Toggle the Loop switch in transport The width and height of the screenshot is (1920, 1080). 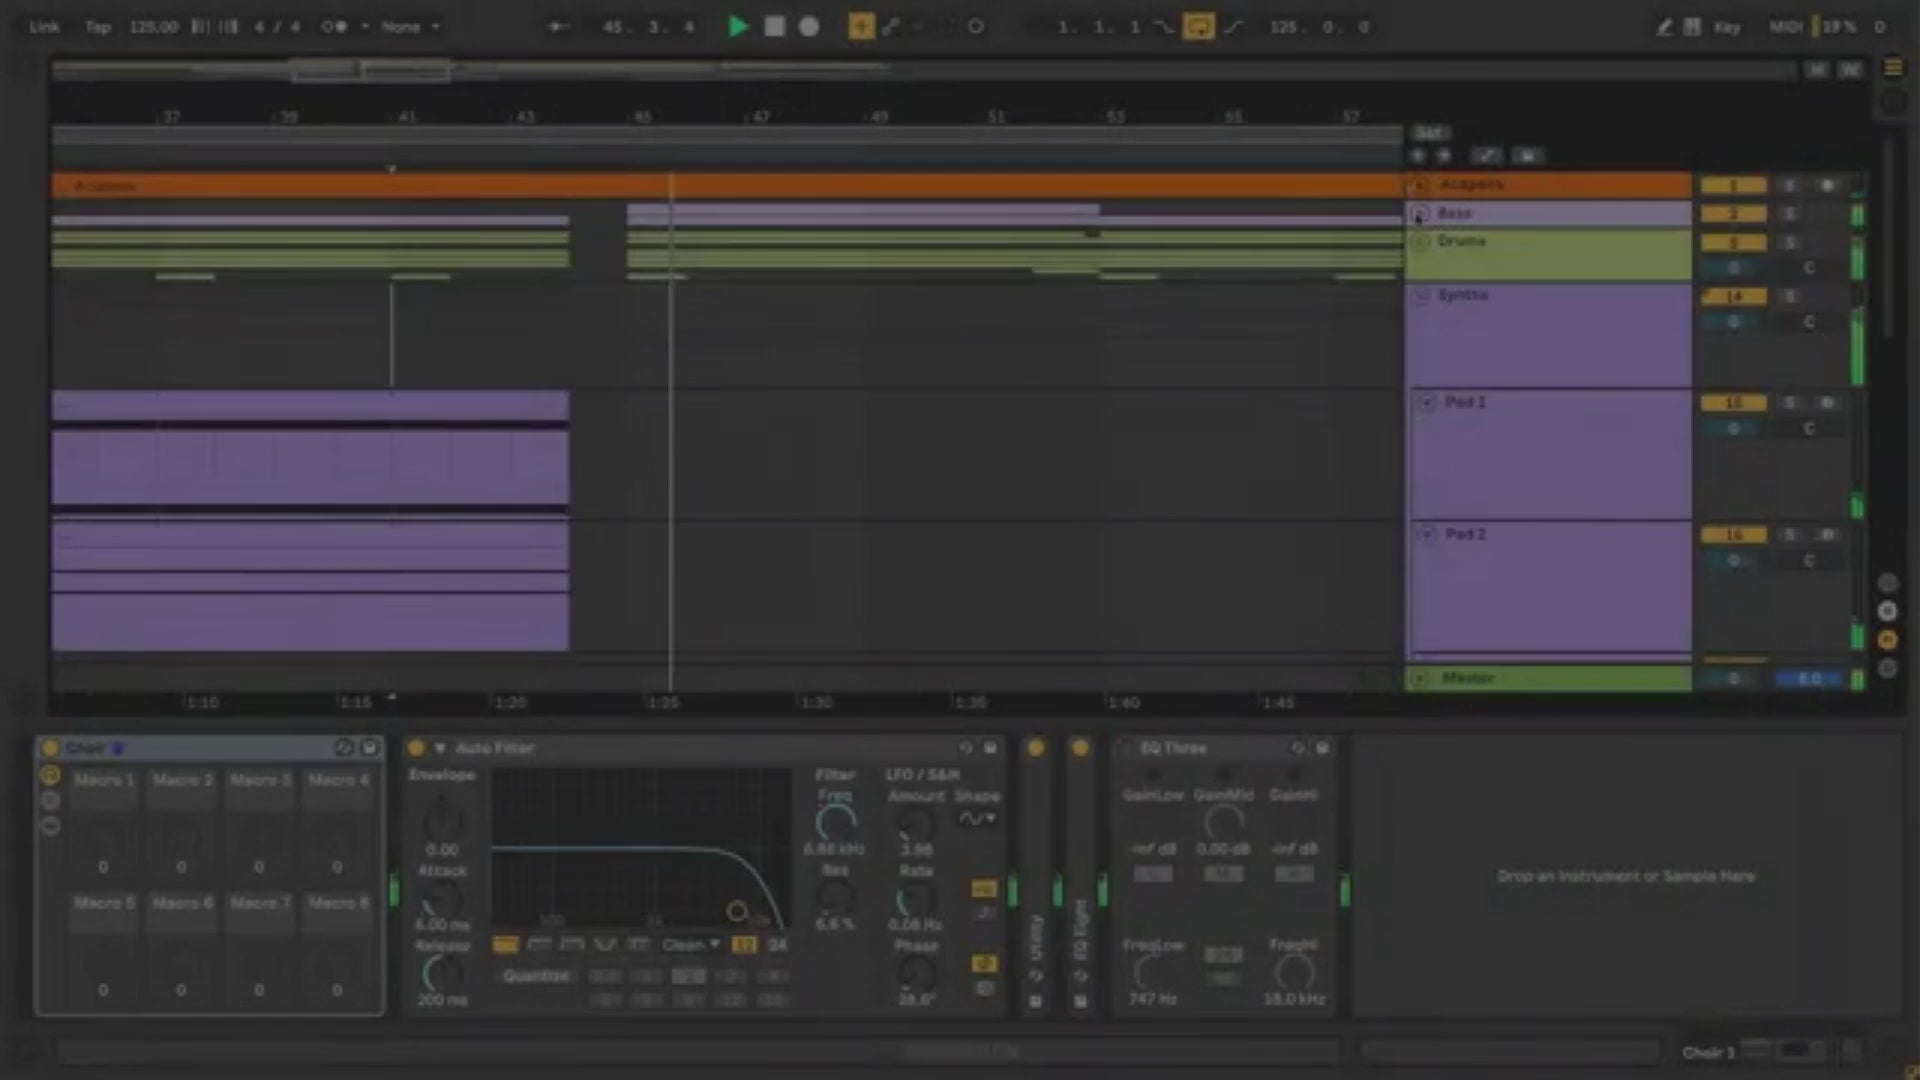[1198, 27]
